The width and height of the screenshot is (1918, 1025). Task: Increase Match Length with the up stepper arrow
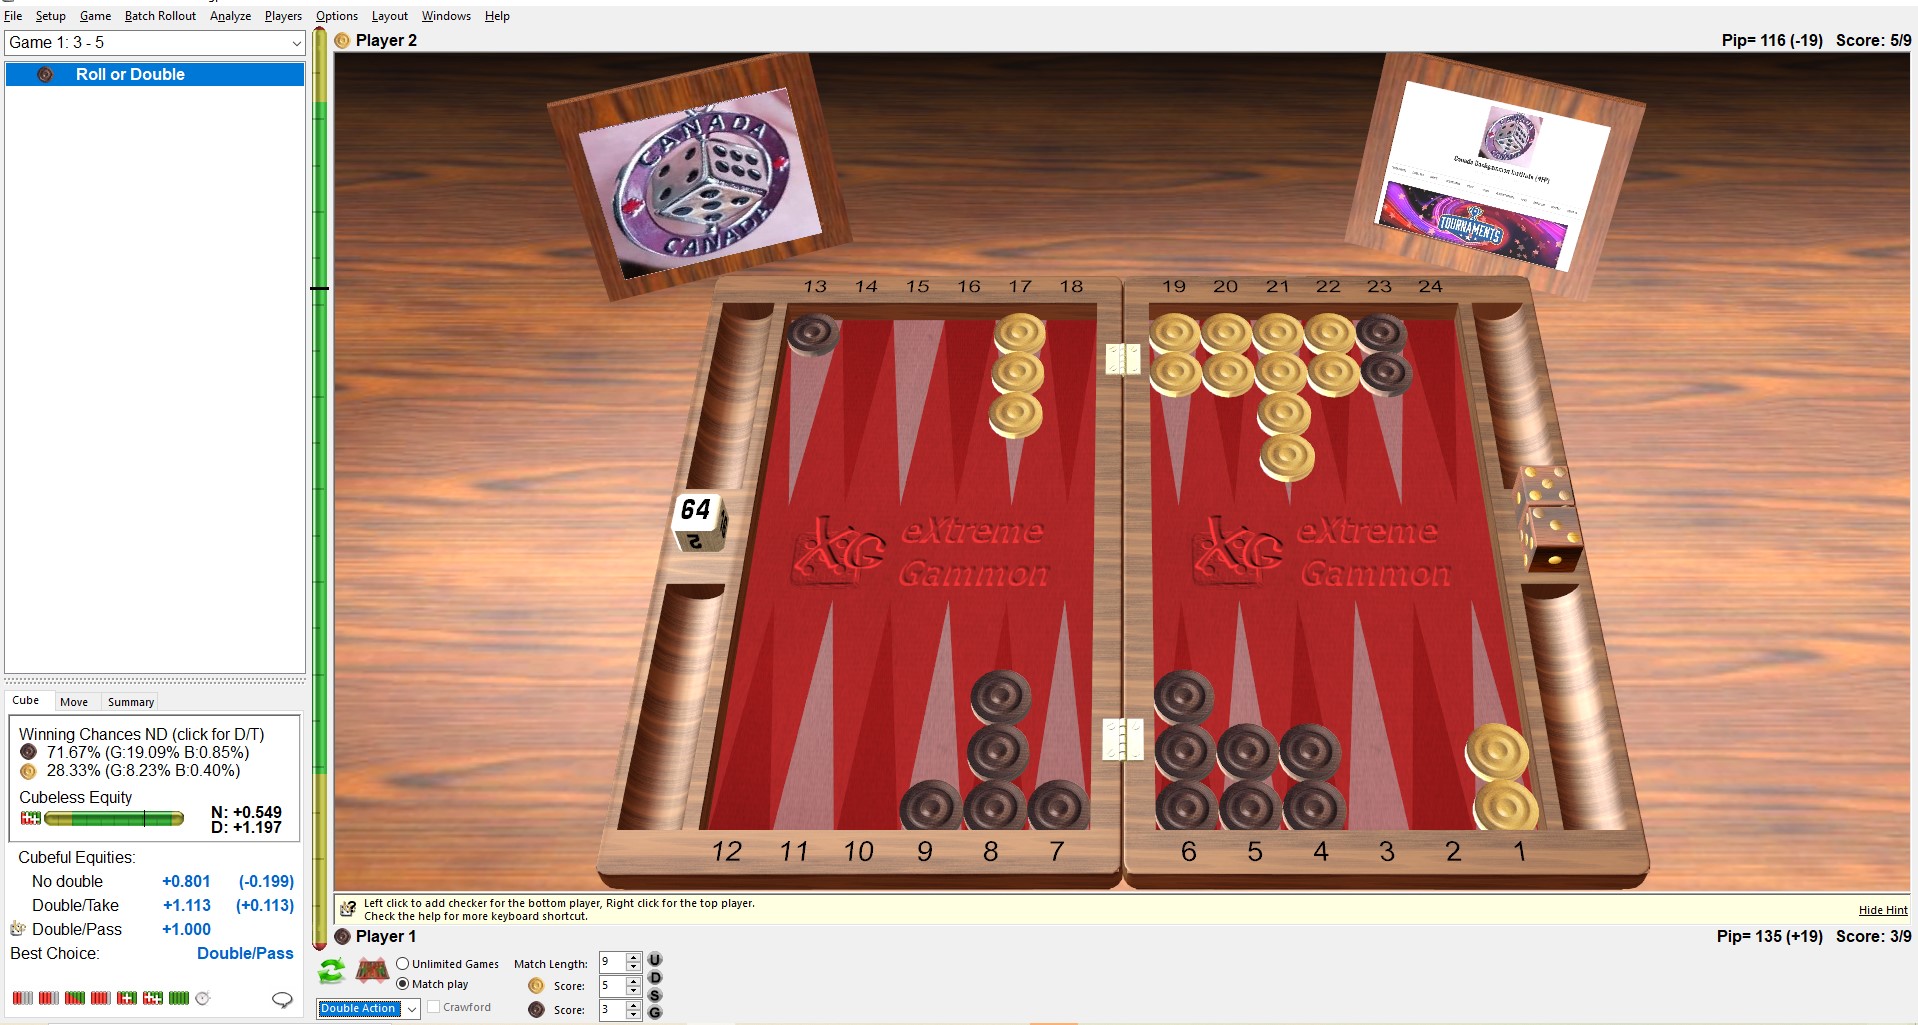633,957
